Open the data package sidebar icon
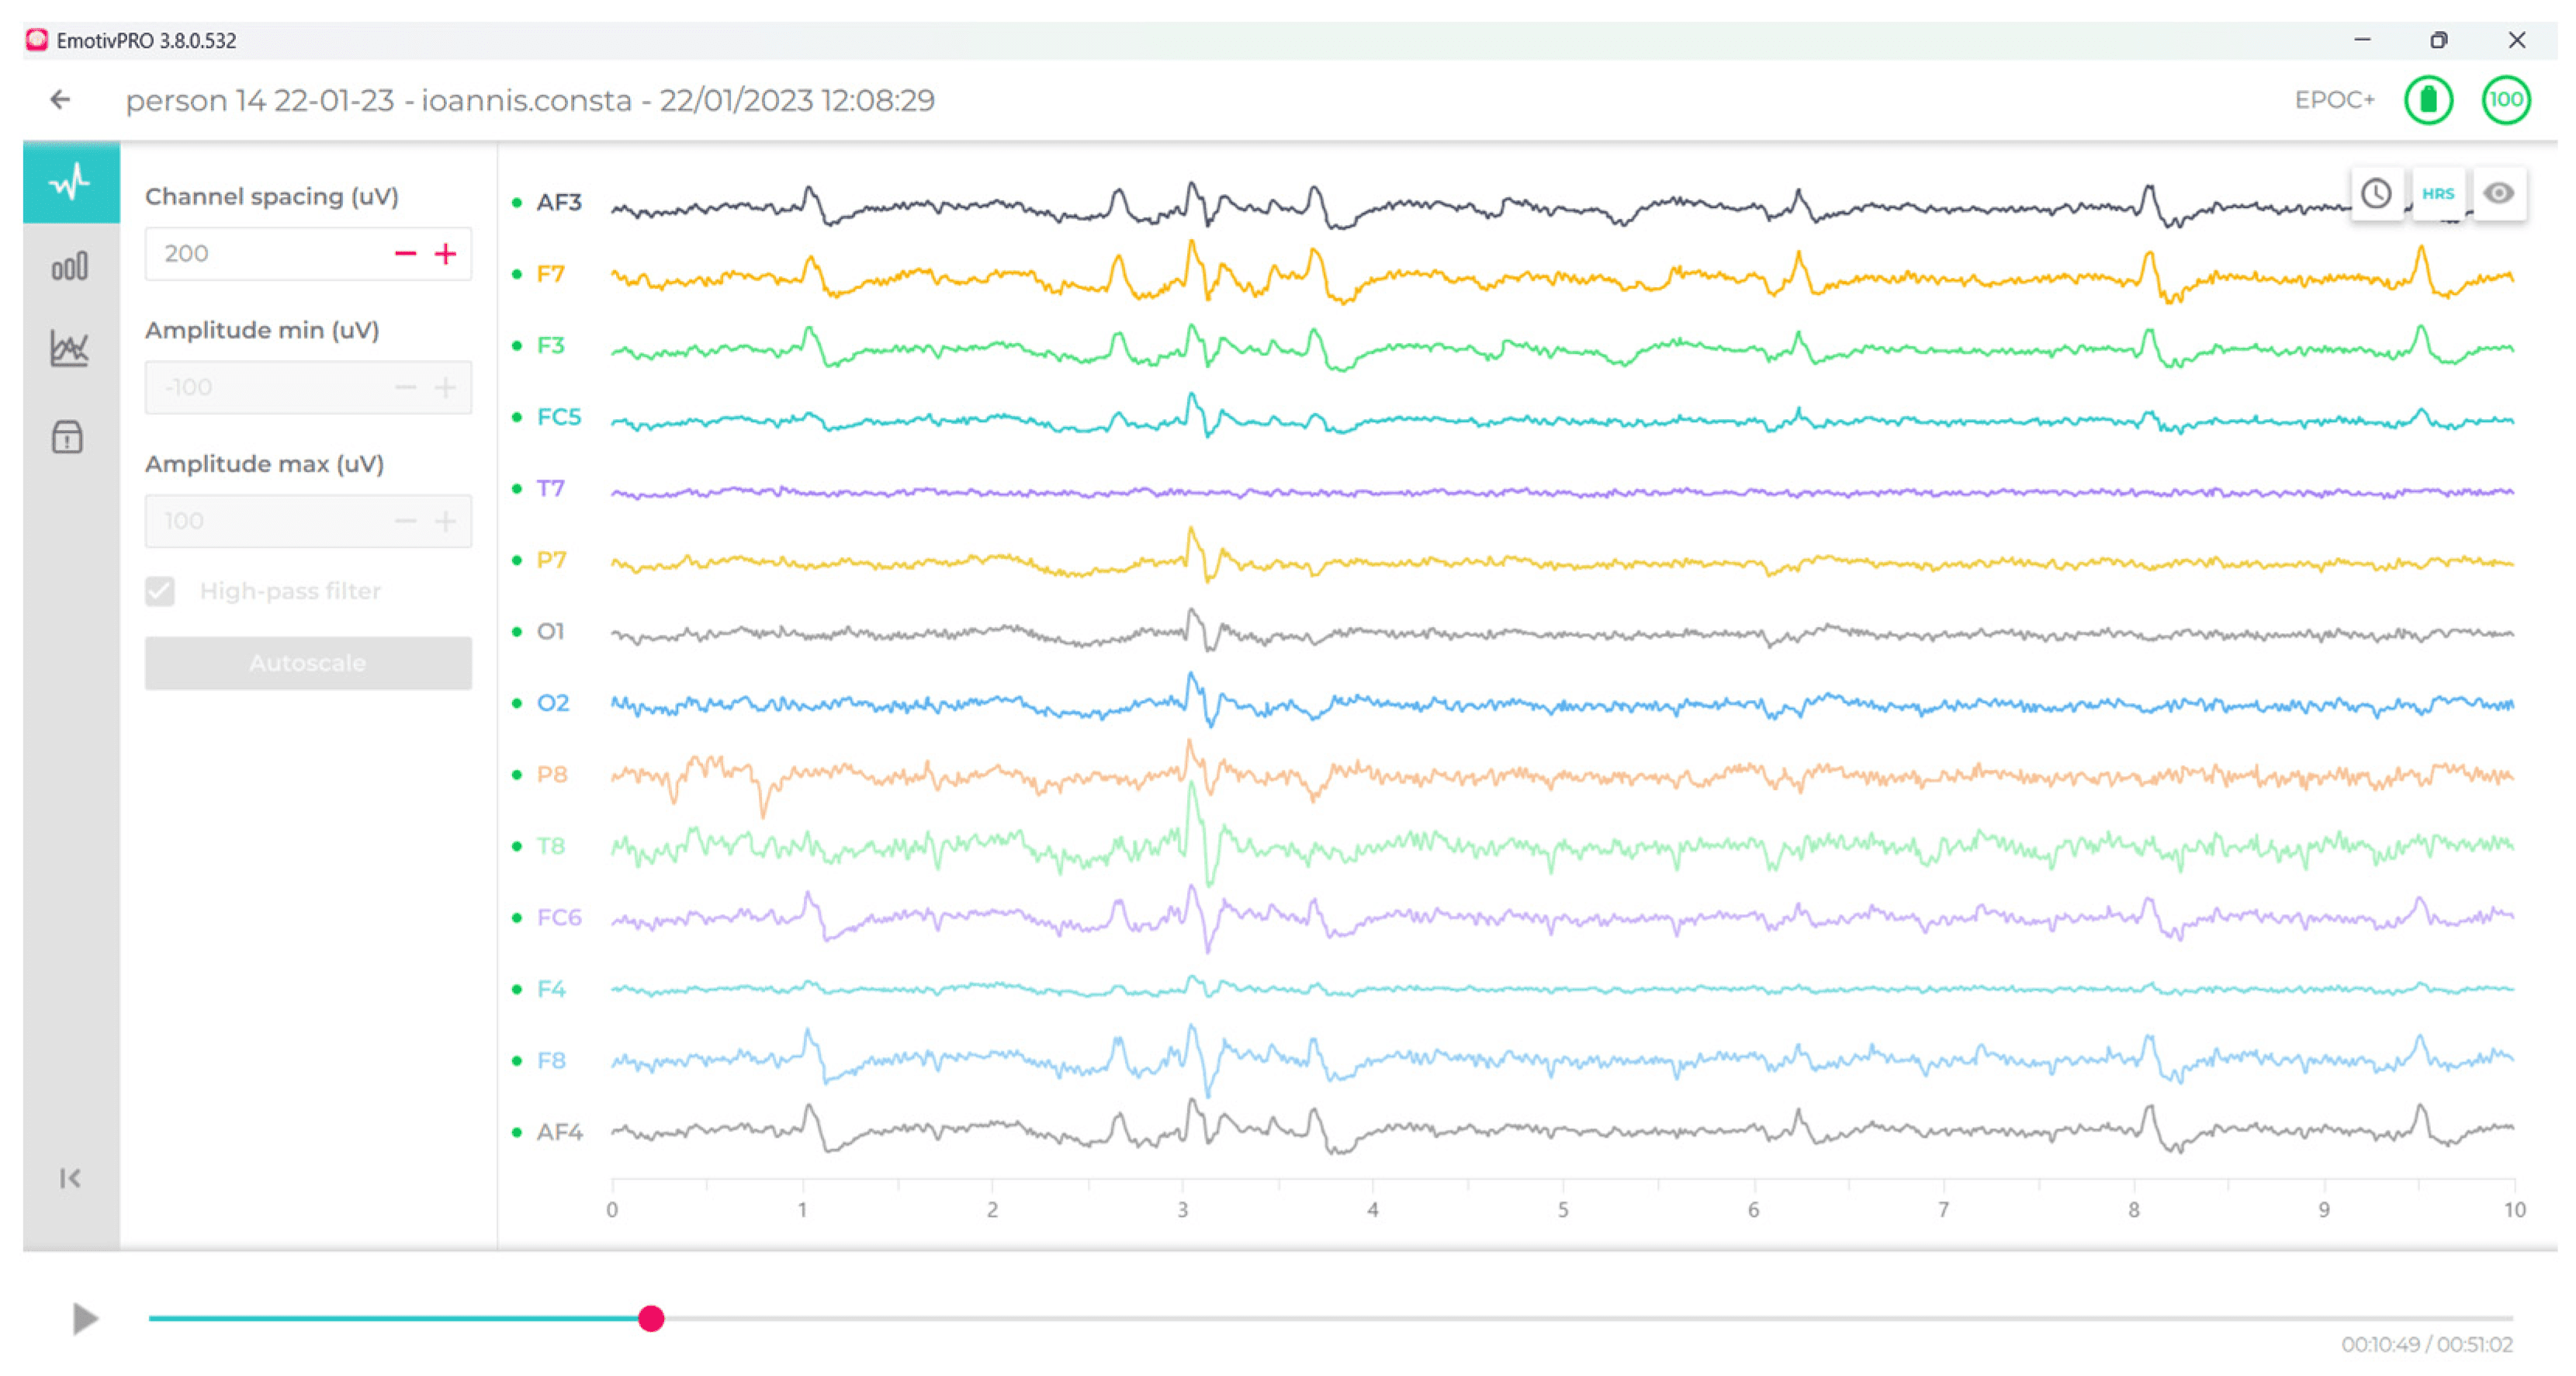The width and height of the screenshot is (2576, 1376). point(68,437)
